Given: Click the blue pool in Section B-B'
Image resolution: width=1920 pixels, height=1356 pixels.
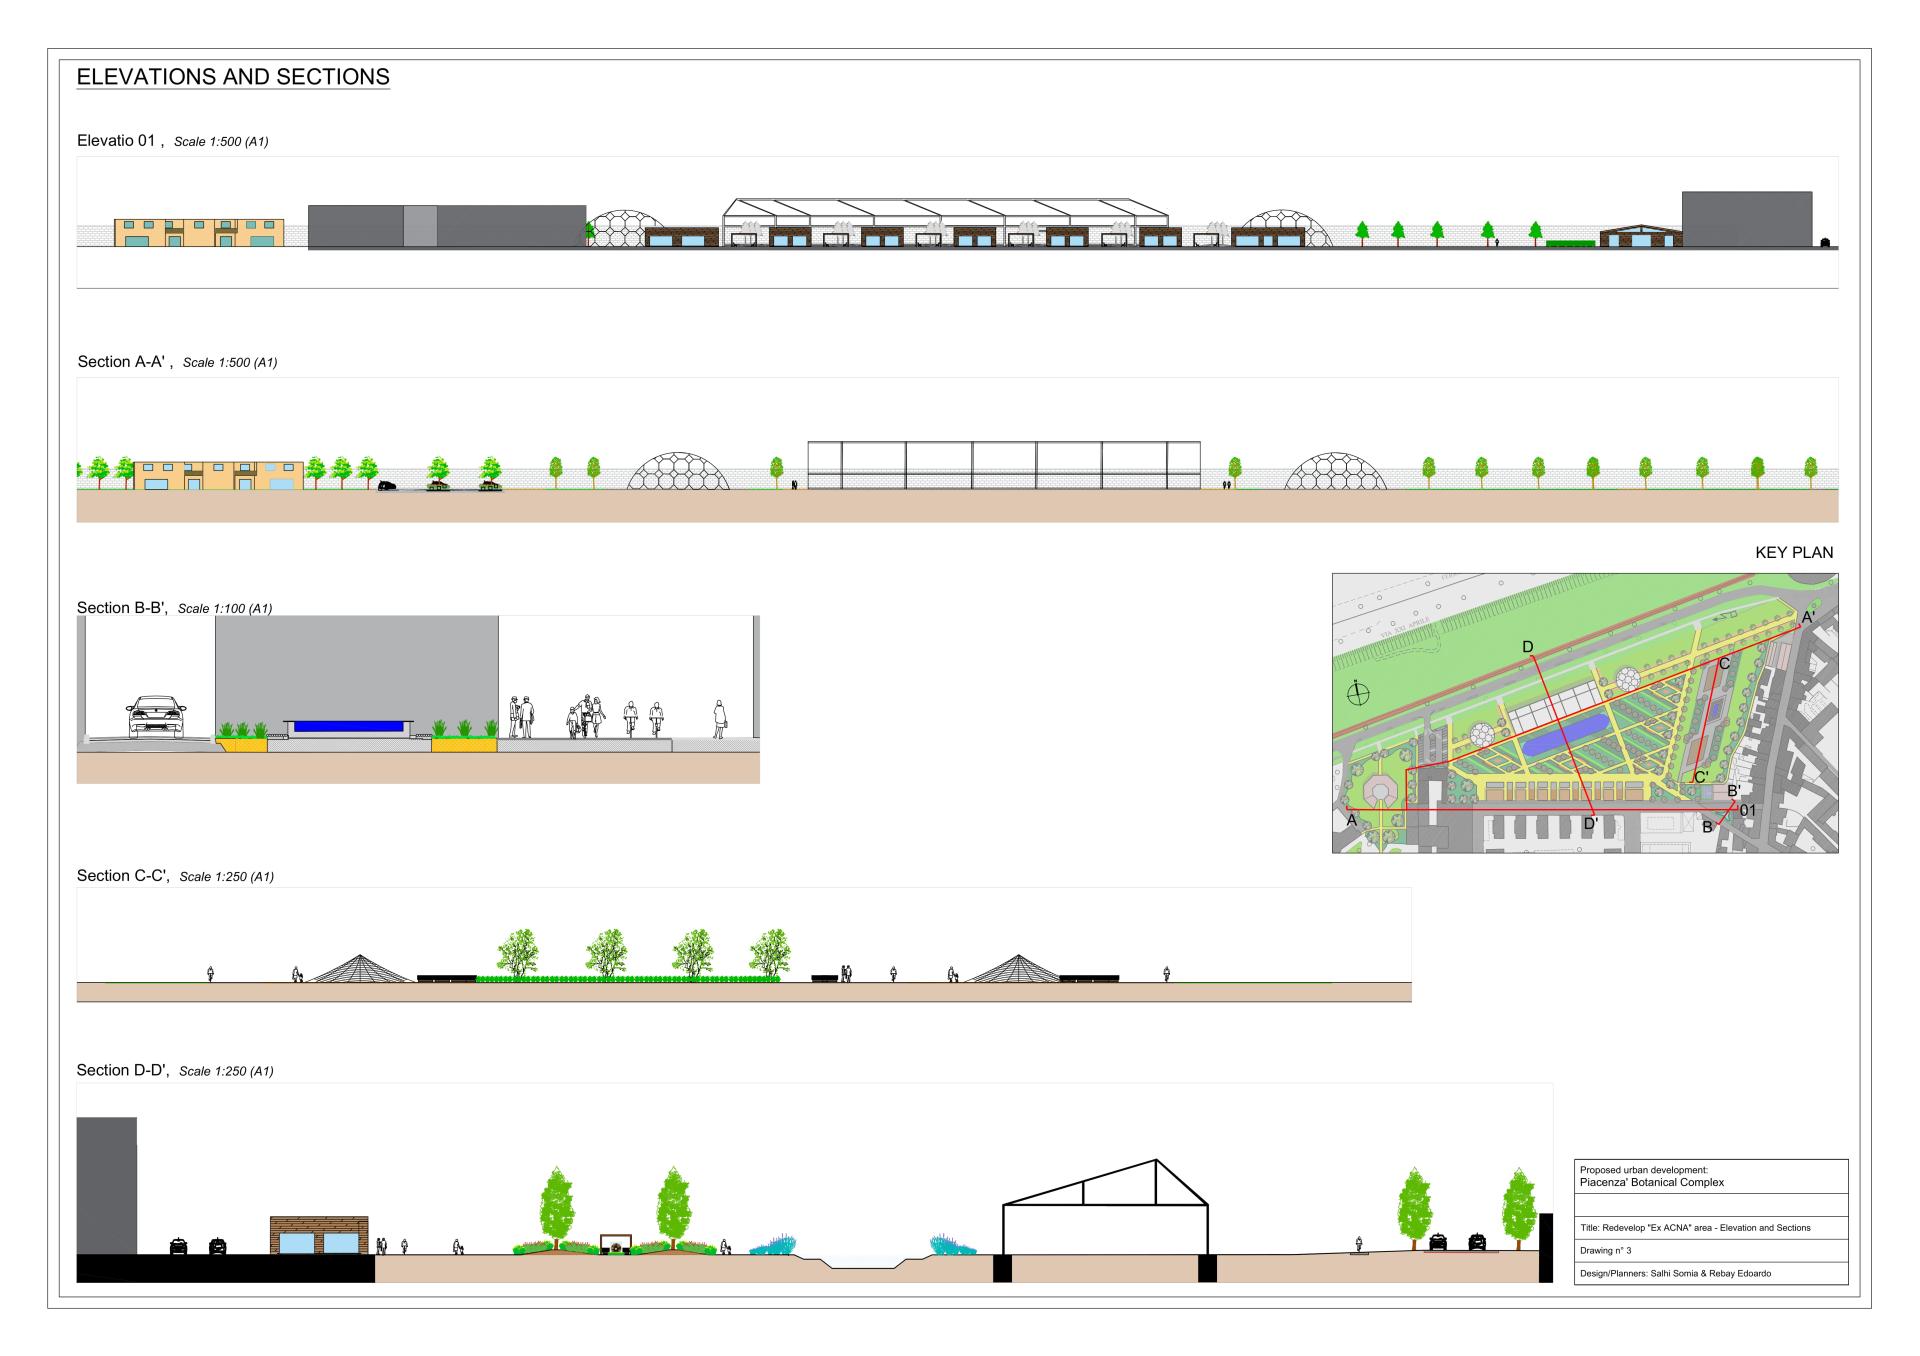Looking at the screenshot, I should click(347, 727).
